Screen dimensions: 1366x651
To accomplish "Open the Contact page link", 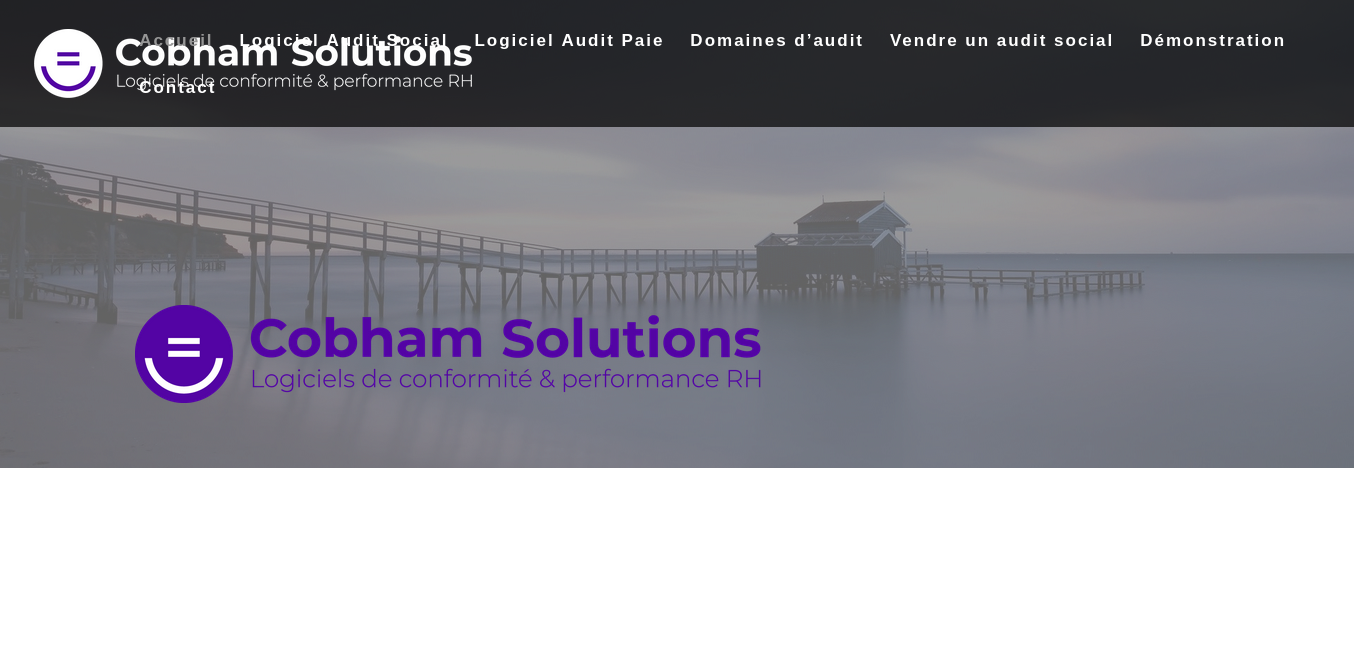I will 177,87.
